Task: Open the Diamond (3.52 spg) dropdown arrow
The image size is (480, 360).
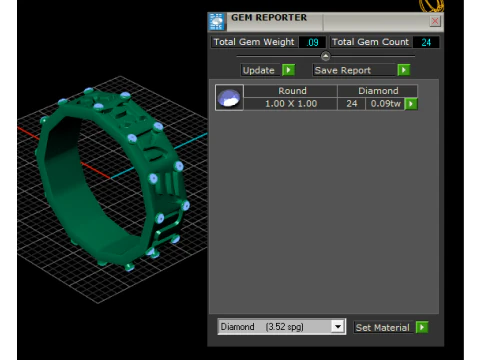Action: [338, 327]
